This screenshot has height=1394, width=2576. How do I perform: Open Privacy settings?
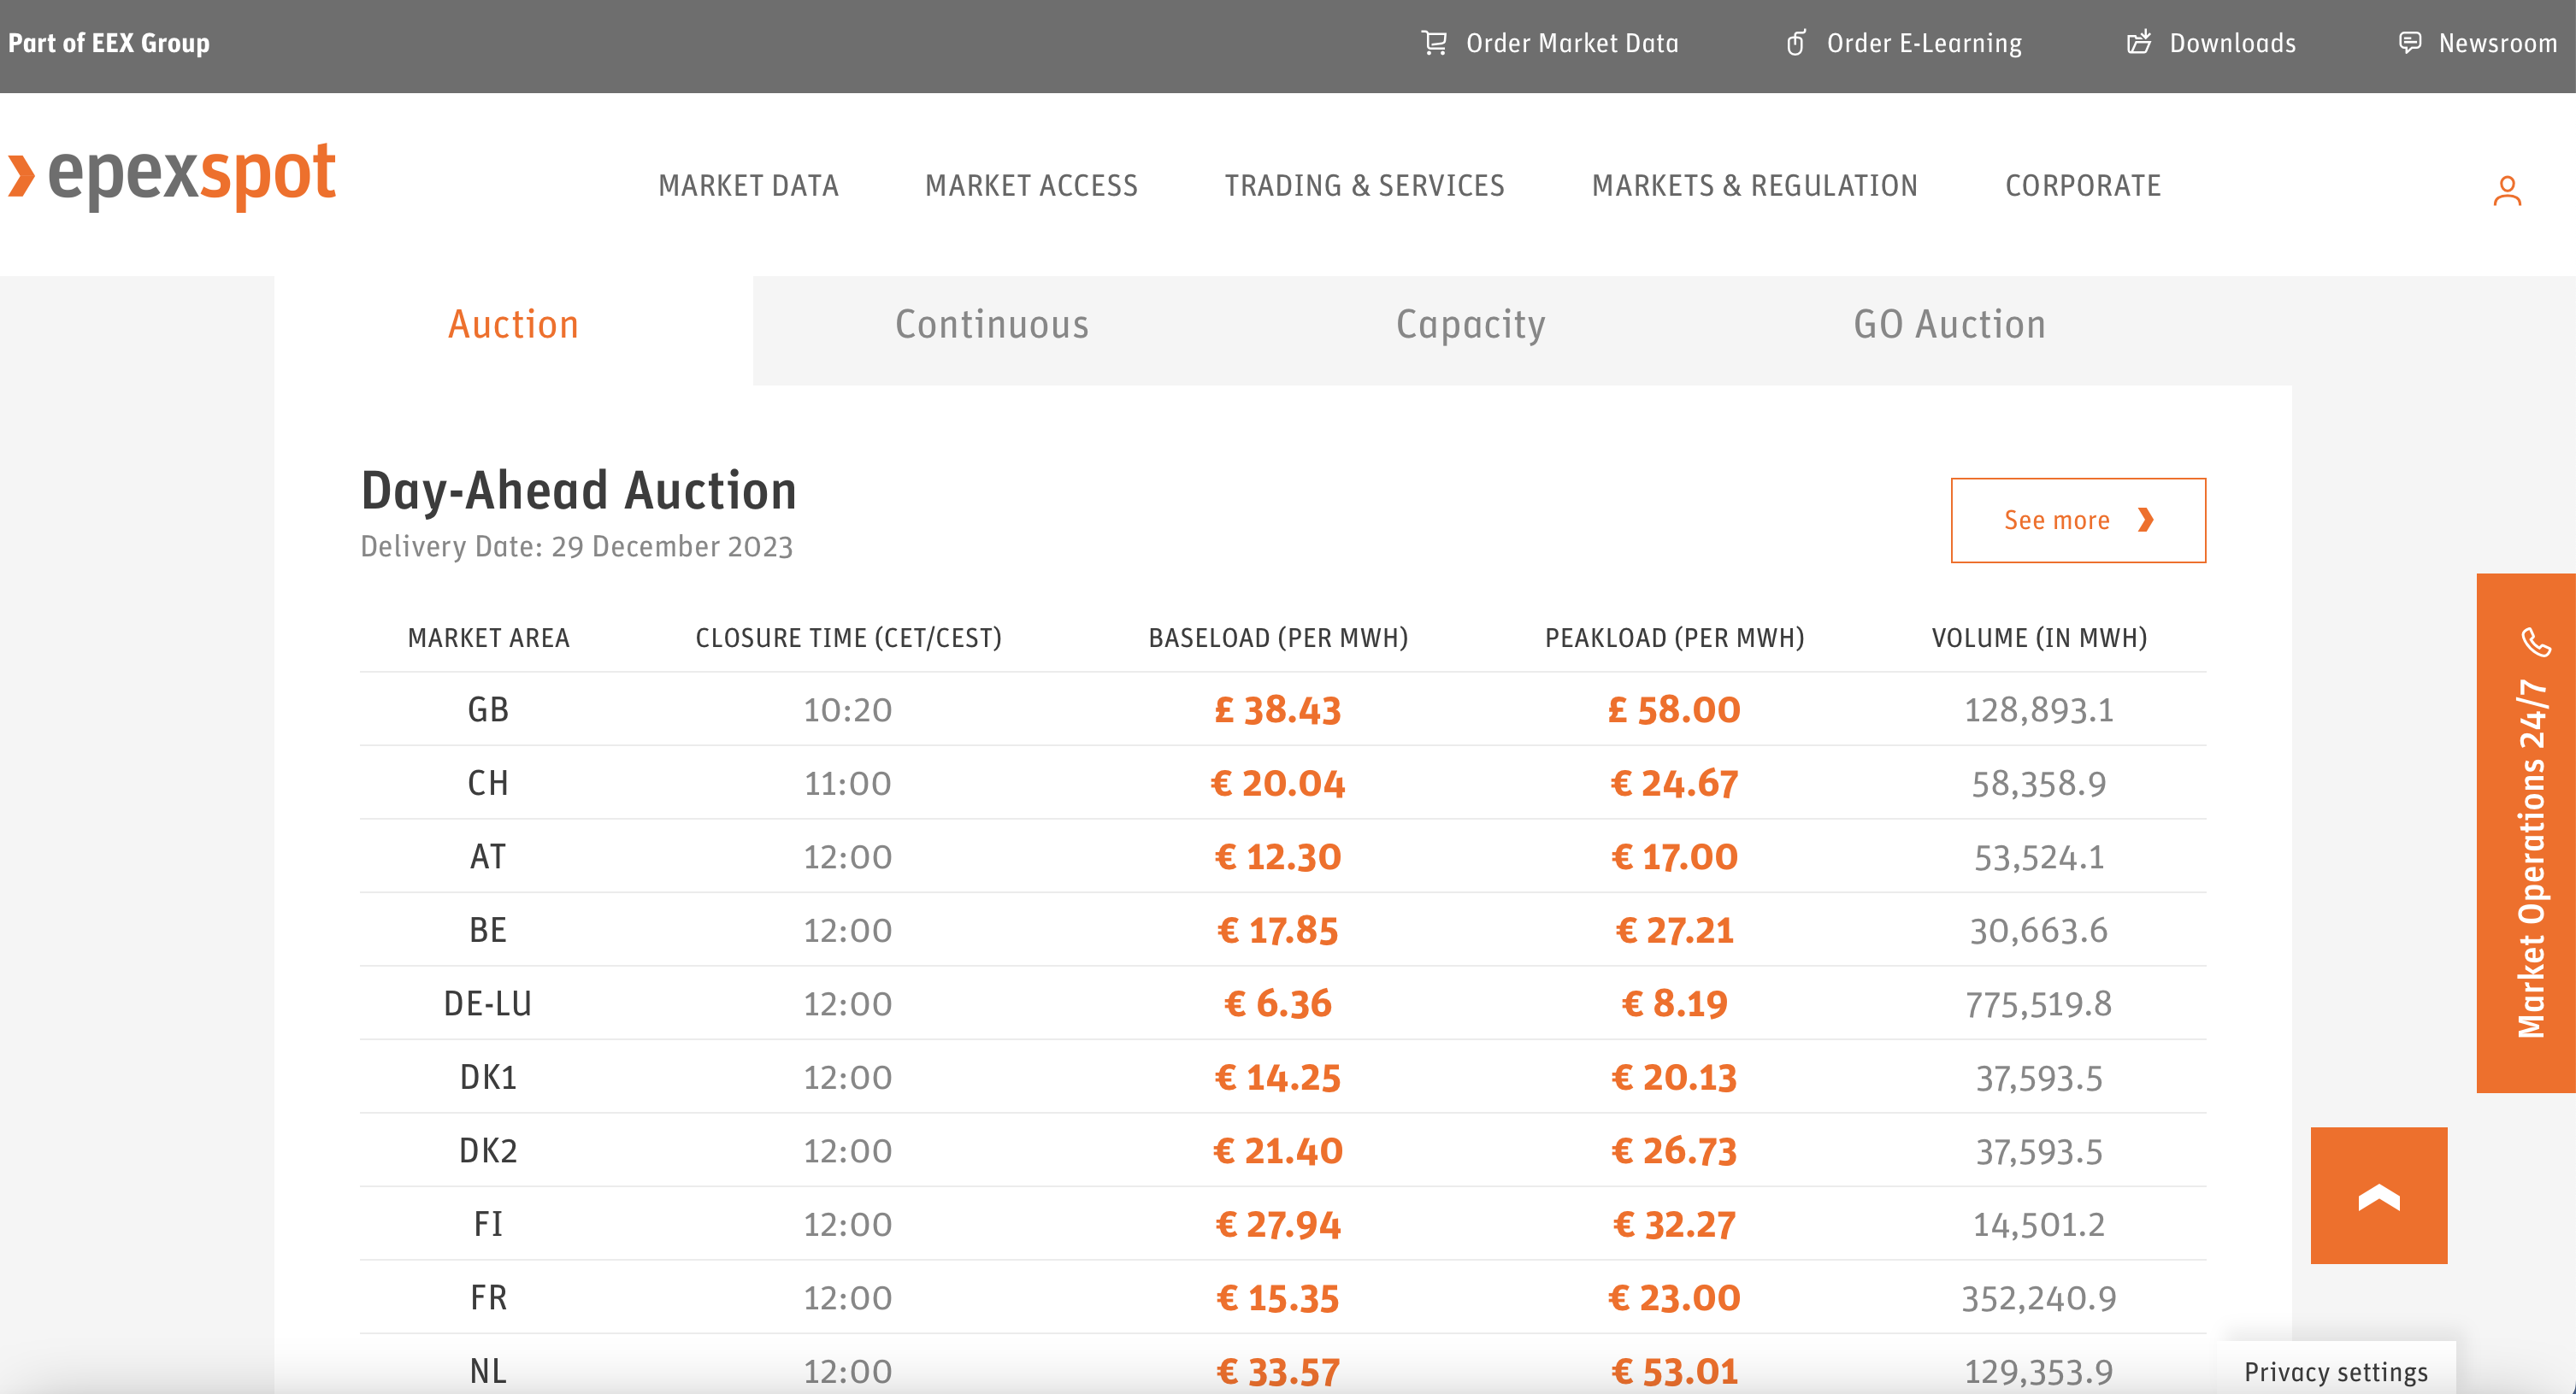(x=2335, y=1371)
